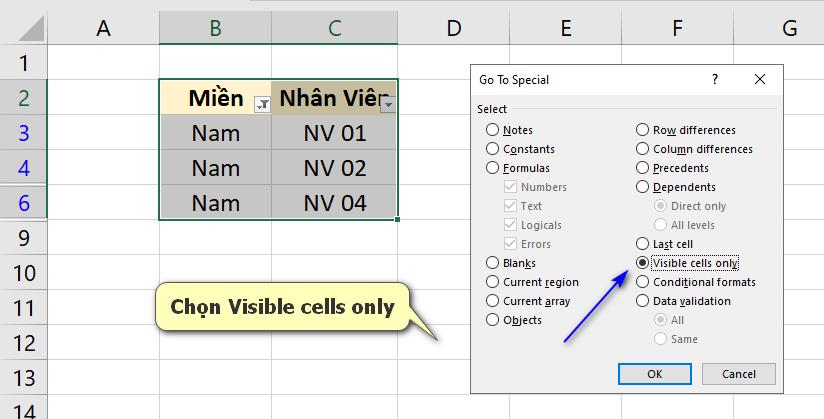
Task: Select row 10 header
Action: tap(24, 273)
